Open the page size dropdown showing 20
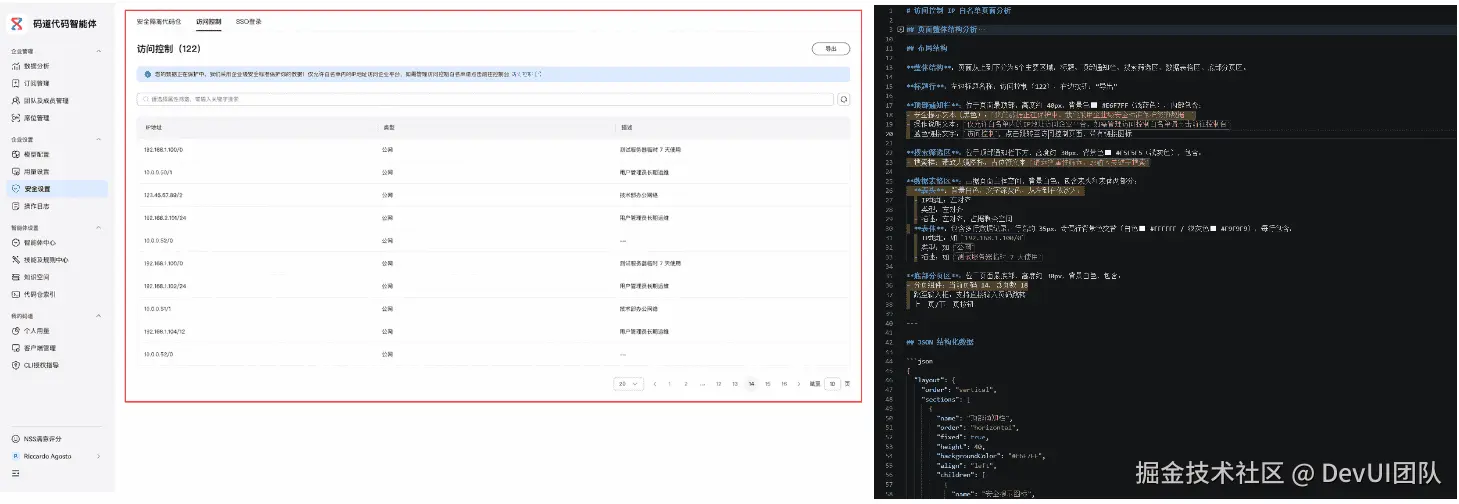Screen dimensions: 1459x504 click(x=629, y=383)
